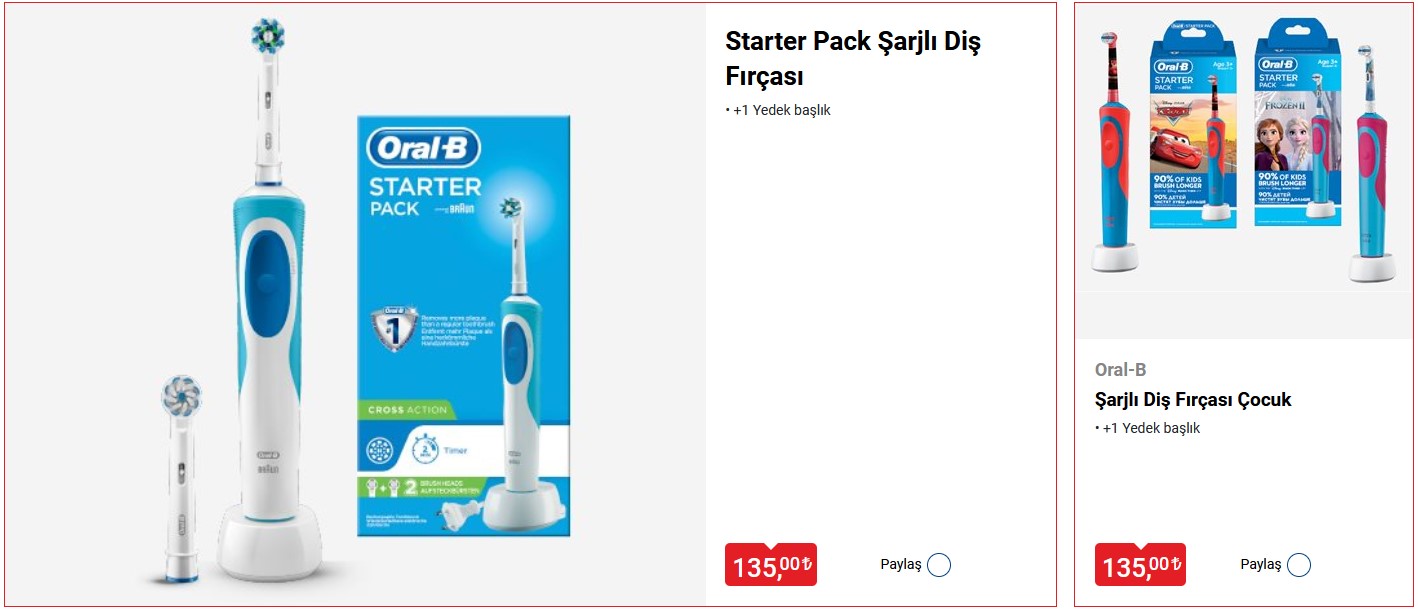Click the Cross Action green label on the box
This screenshot has width=1418, height=611.
[x=405, y=410]
